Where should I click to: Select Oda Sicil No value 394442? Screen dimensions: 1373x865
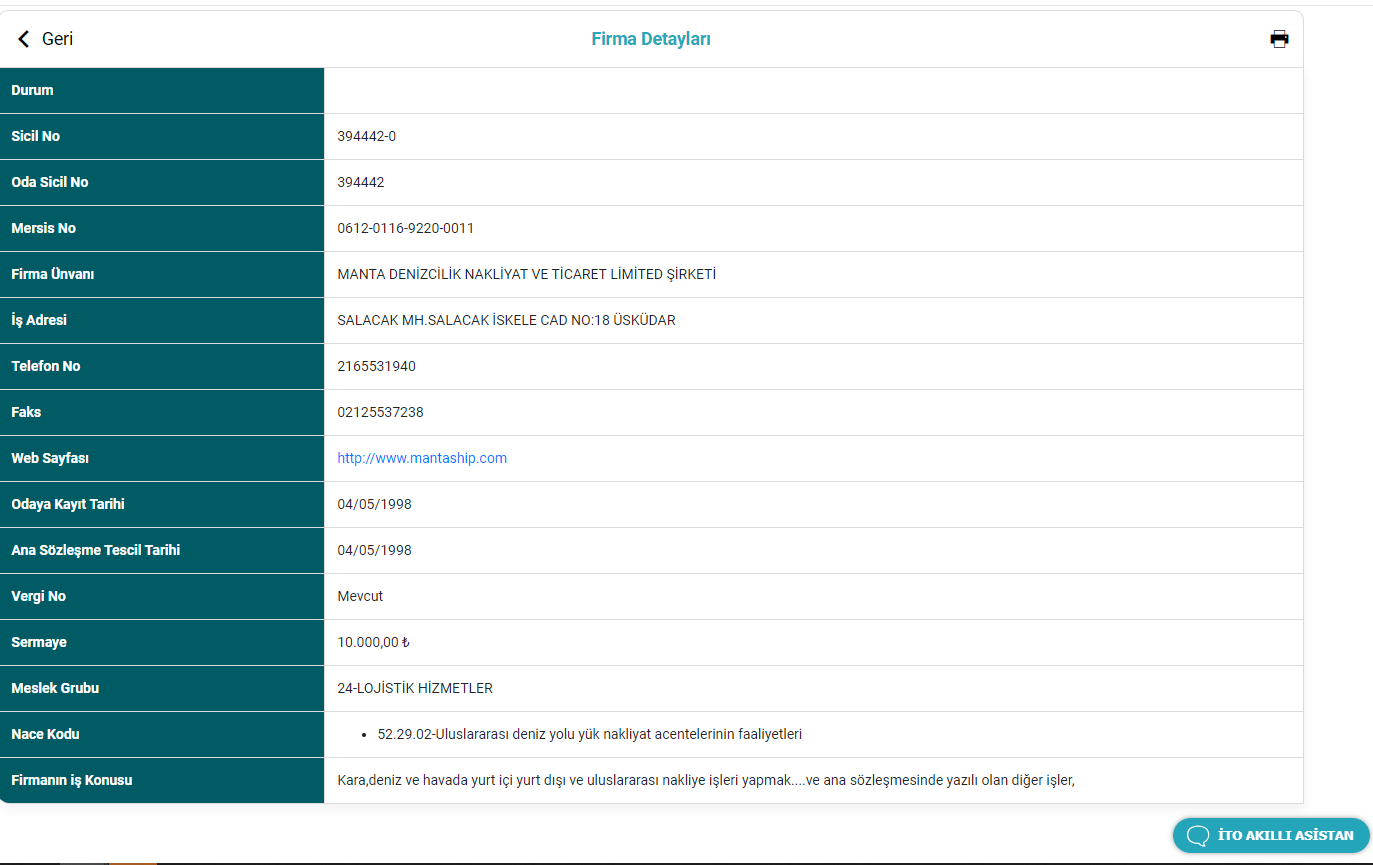point(361,182)
